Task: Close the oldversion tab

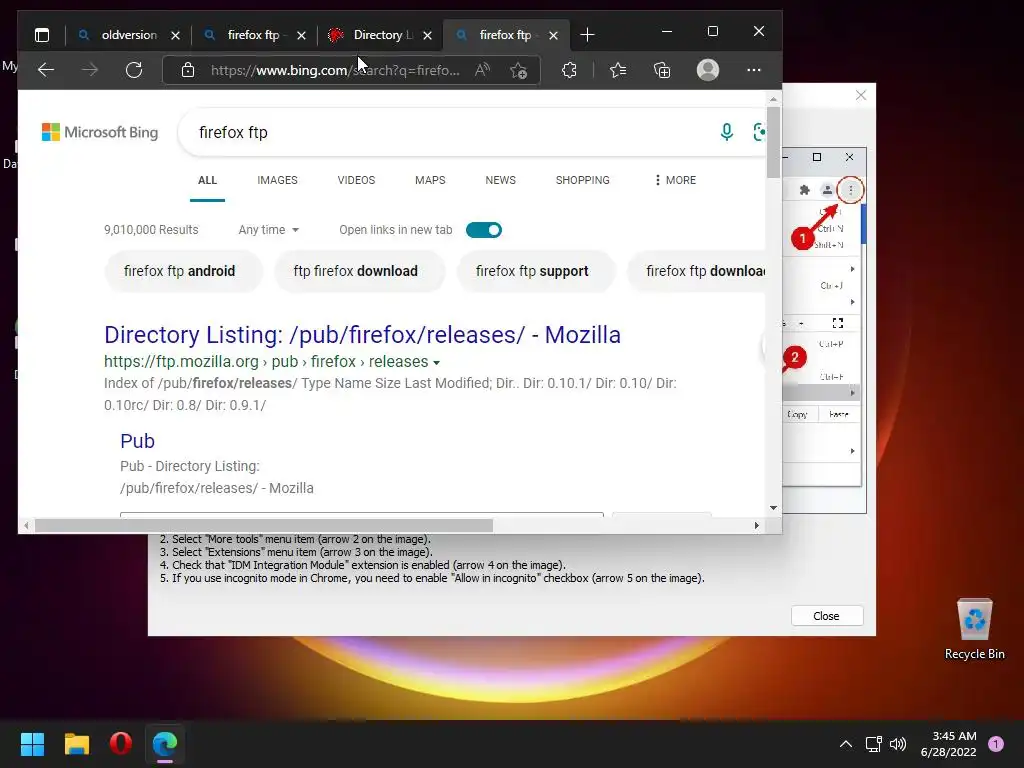Action: point(175,35)
